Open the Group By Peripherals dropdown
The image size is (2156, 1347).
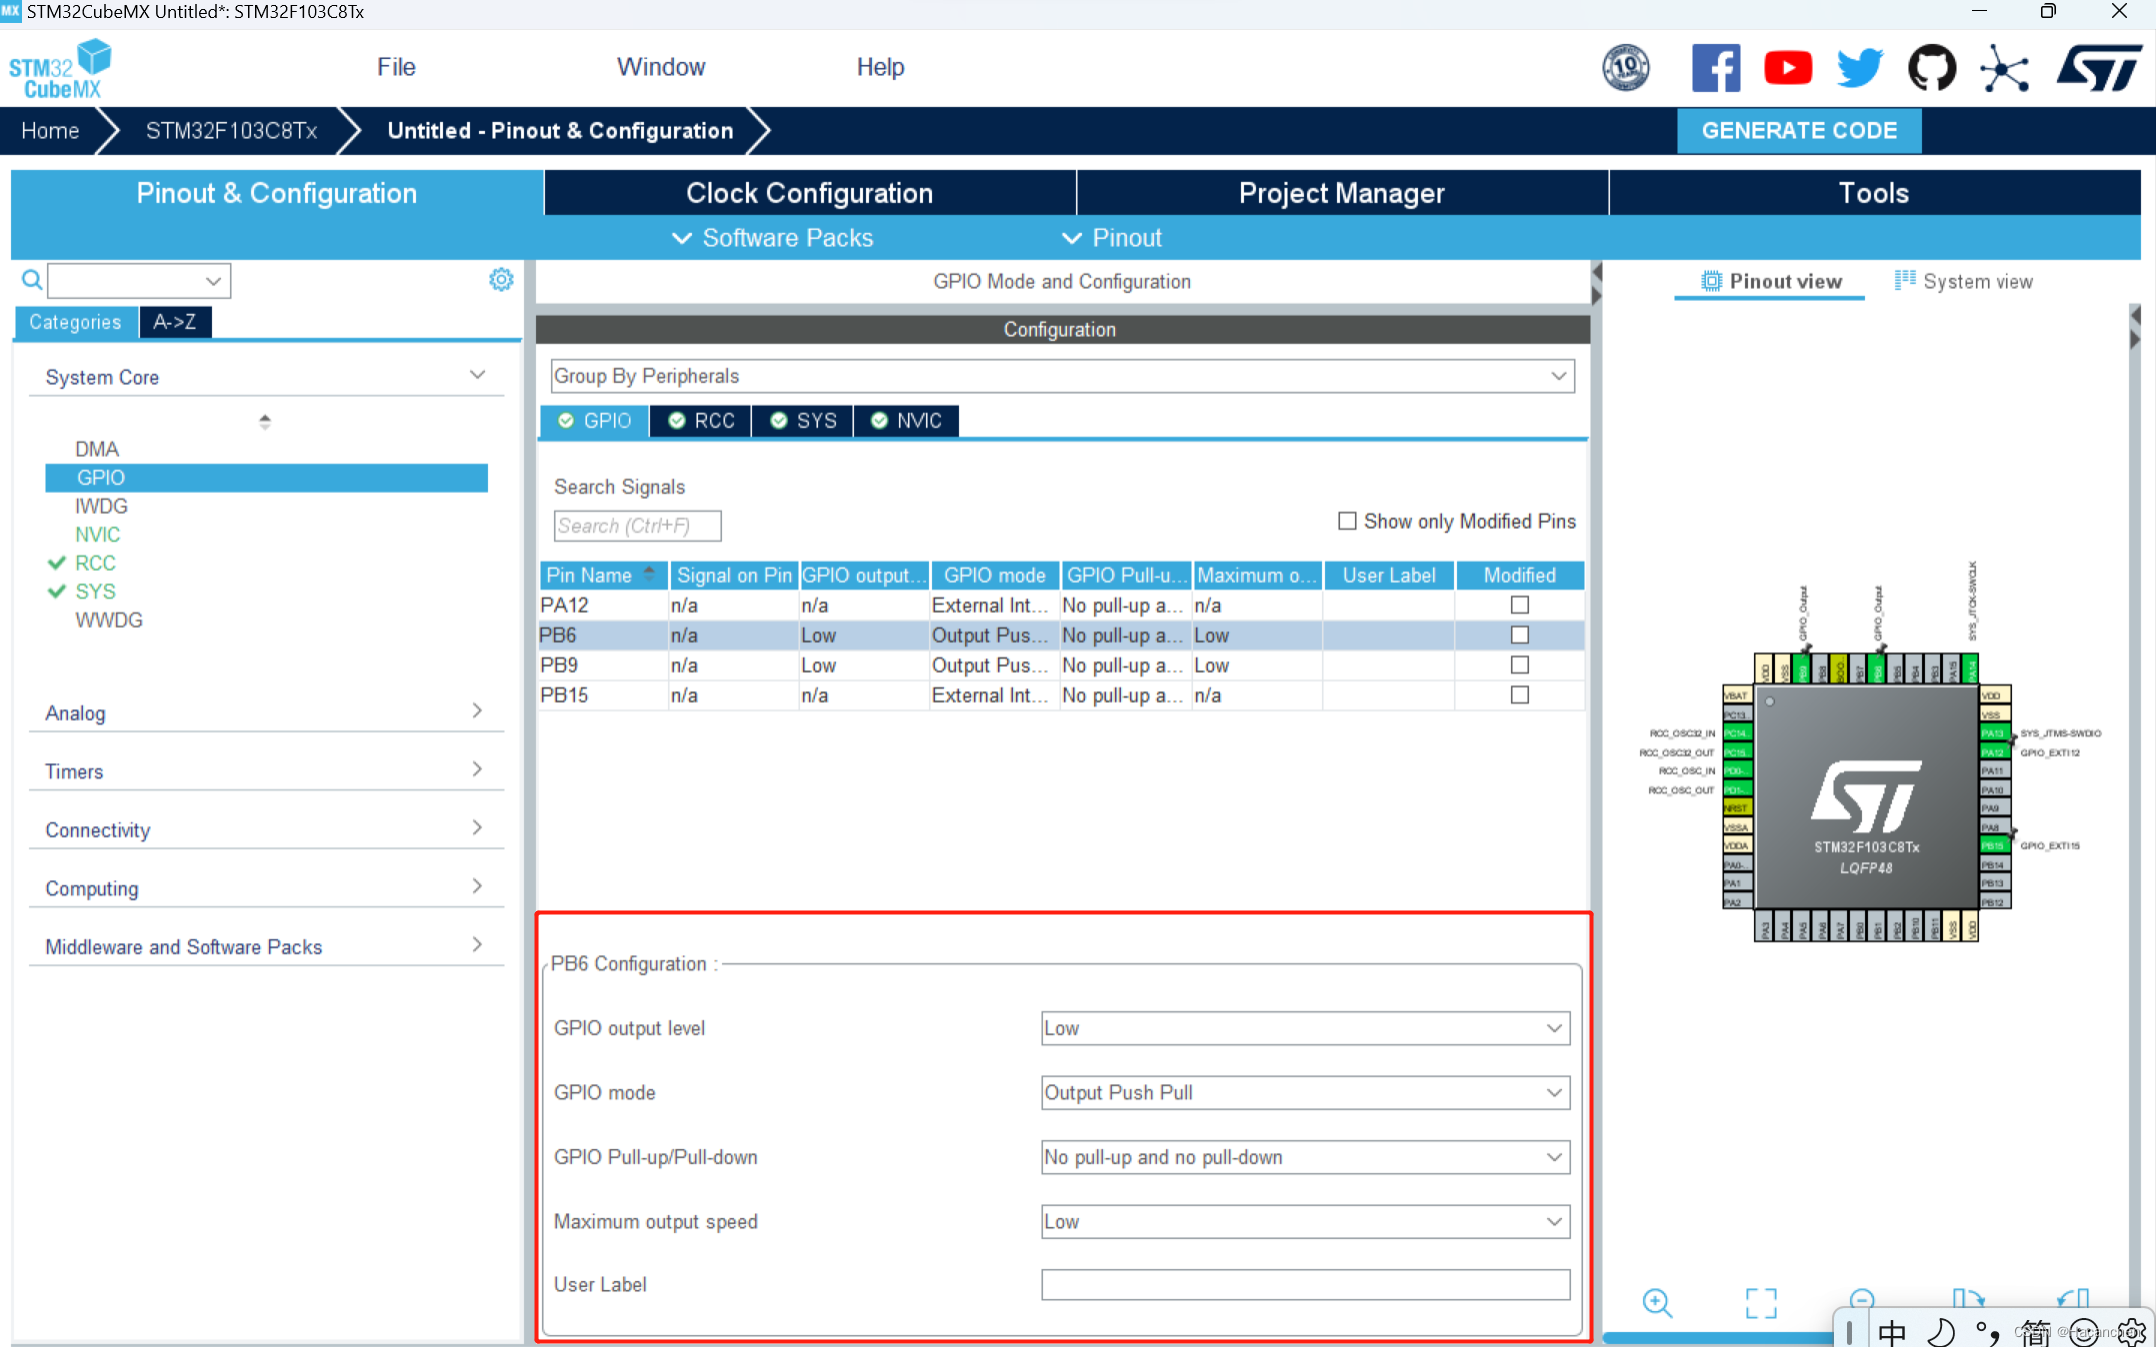[x=1061, y=376]
